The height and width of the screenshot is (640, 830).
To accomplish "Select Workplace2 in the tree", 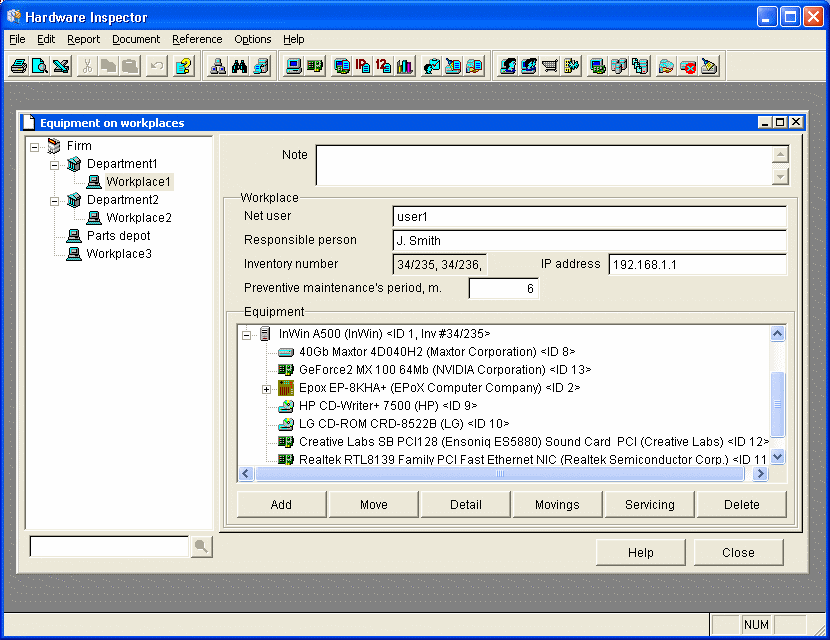I will 139,218.
